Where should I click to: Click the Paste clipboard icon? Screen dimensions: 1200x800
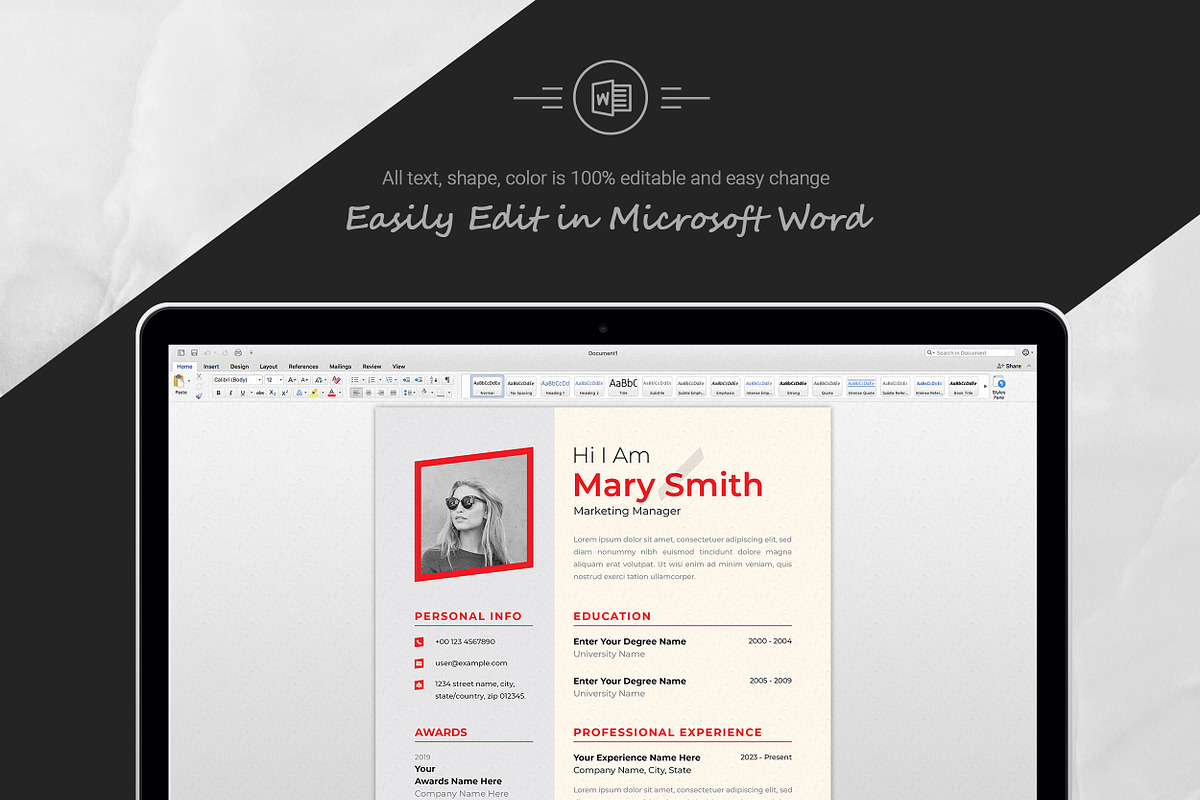(x=179, y=380)
